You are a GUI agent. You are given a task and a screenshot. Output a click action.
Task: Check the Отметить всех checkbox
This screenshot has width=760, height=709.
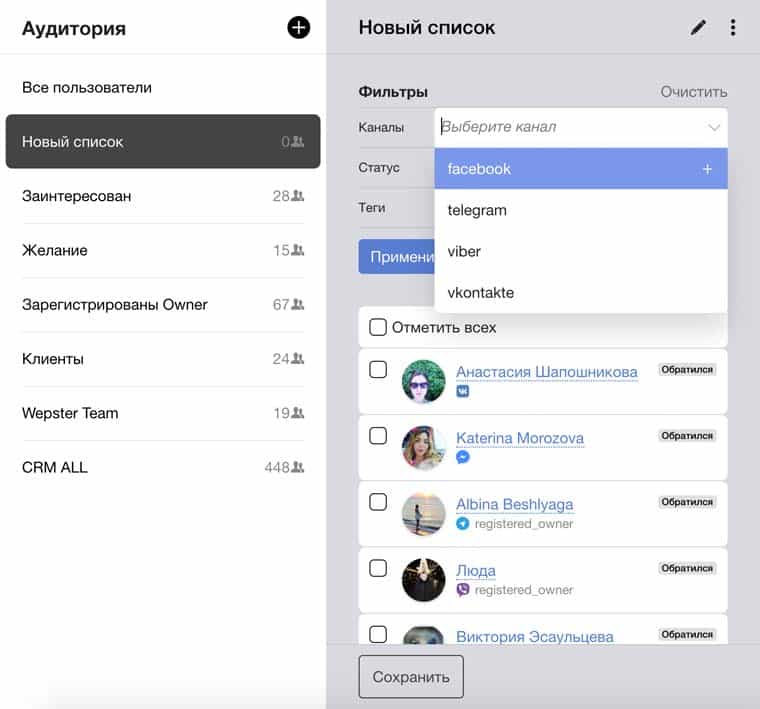tap(378, 327)
